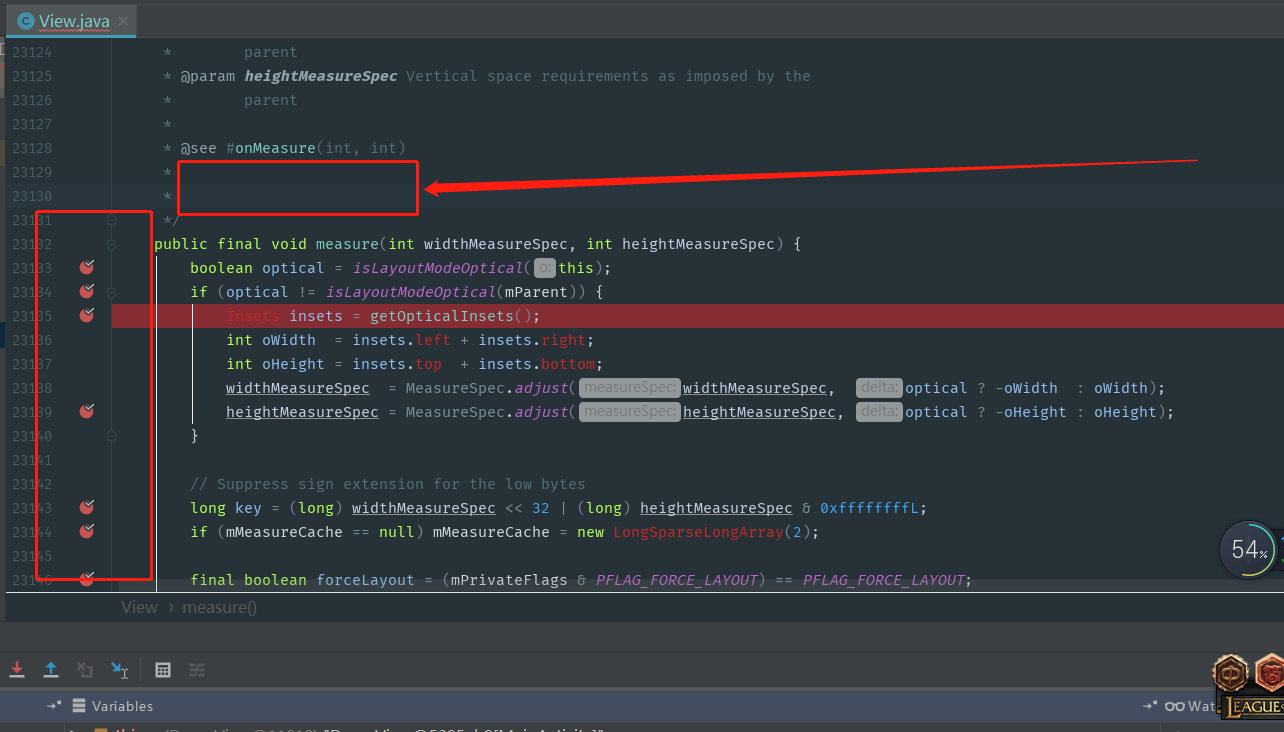Toggle breakpoint on line 23134
The image size is (1284, 732).
pos(87,291)
